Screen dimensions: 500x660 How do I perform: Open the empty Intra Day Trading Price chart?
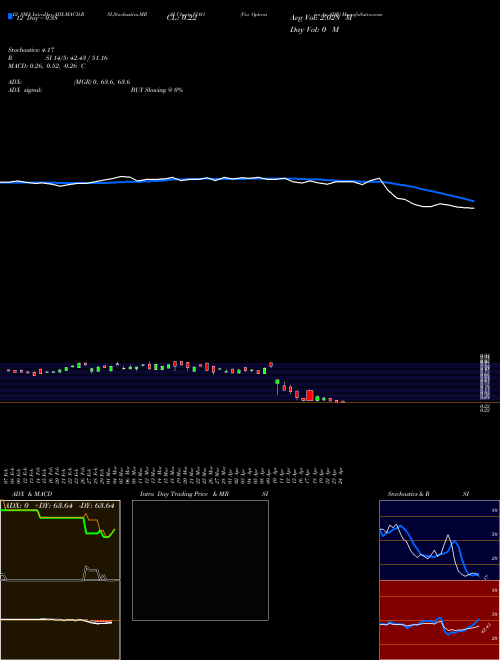tap(200, 560)
